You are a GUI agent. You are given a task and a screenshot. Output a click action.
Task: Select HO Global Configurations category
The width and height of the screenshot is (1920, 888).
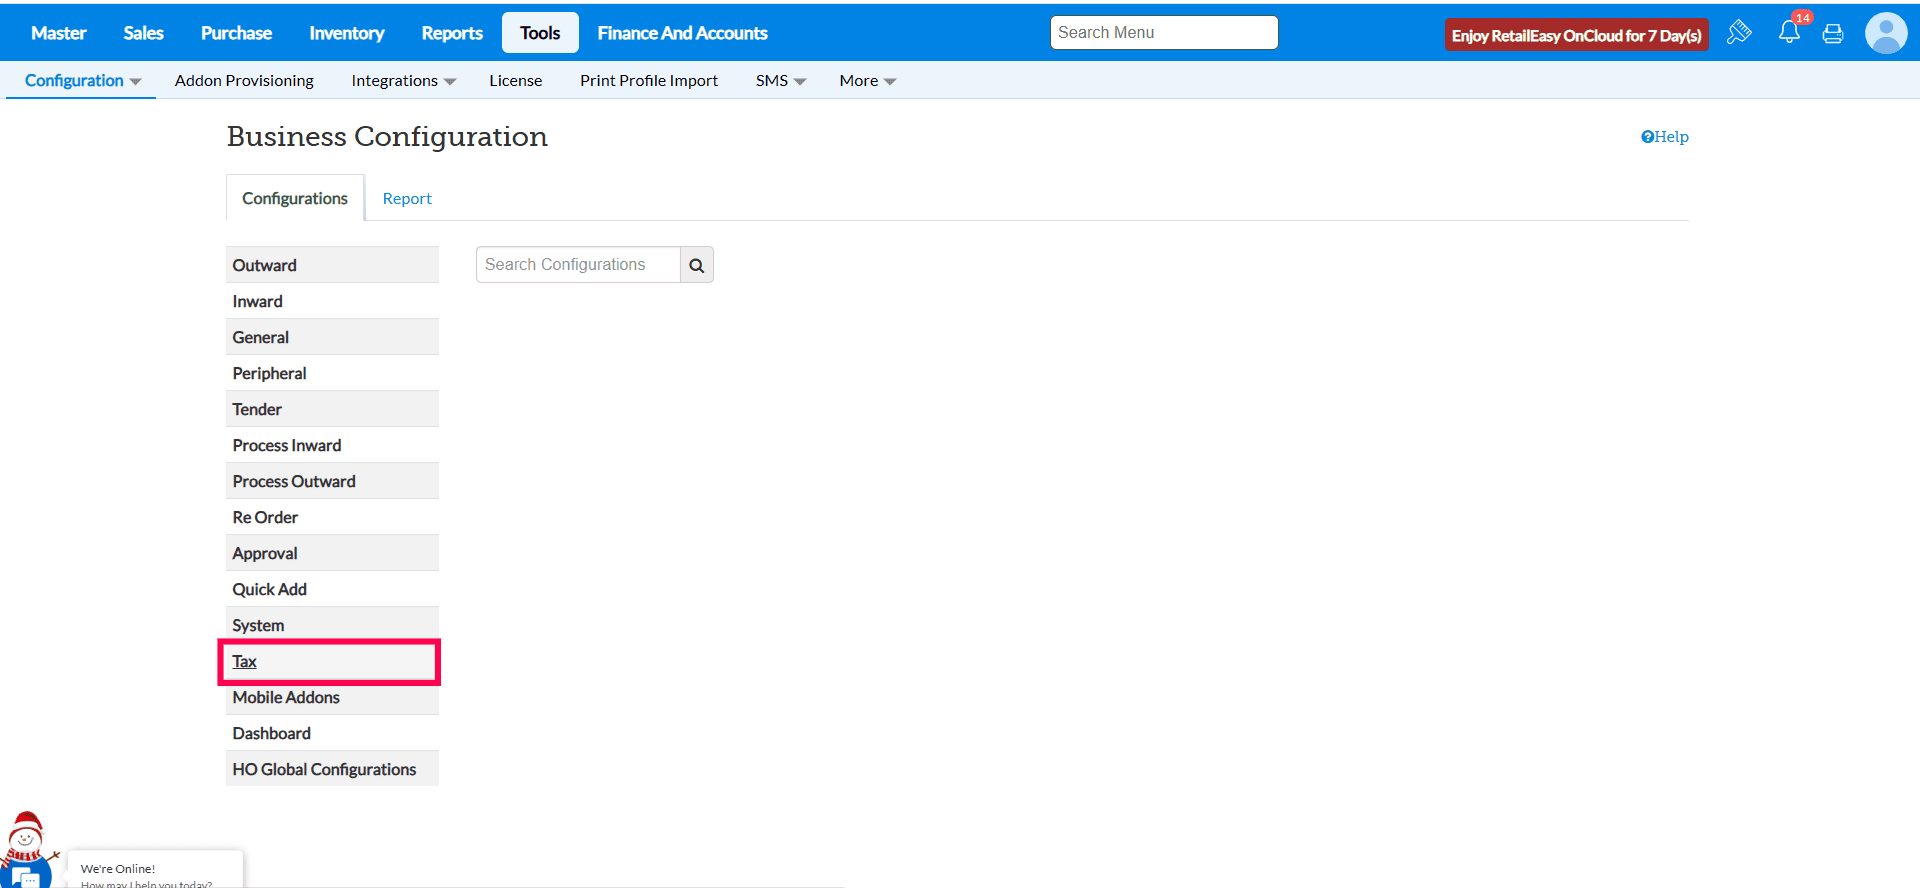coord(332,769)
